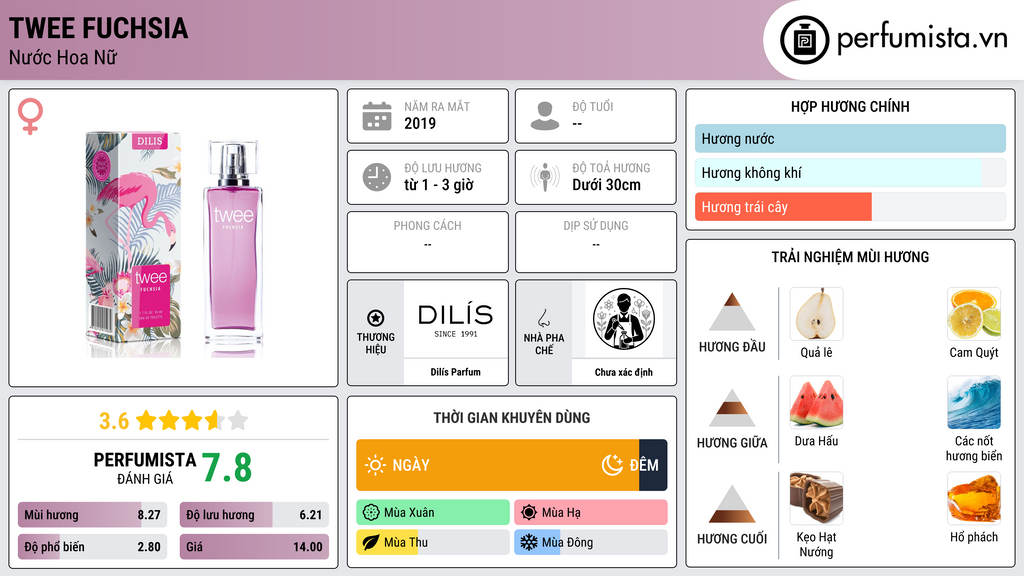
Task: Click the green Perfumista score 7.8
Action: pyautogui.click(x=227, y=468)
